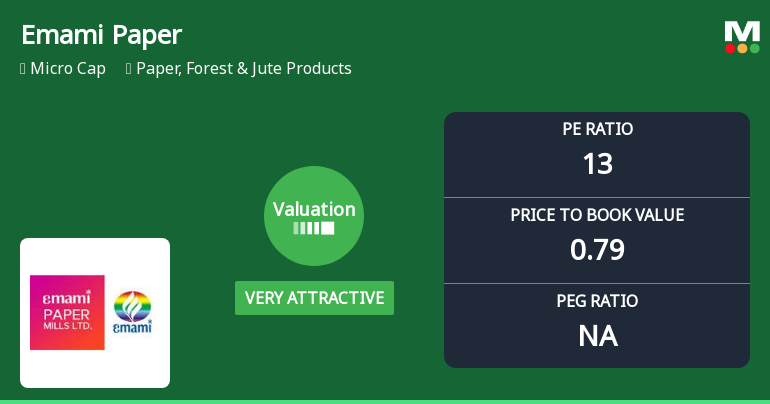Click the icon before Micro Cap
This screenshot has width=770, height=404.
[x=23, y=69]
